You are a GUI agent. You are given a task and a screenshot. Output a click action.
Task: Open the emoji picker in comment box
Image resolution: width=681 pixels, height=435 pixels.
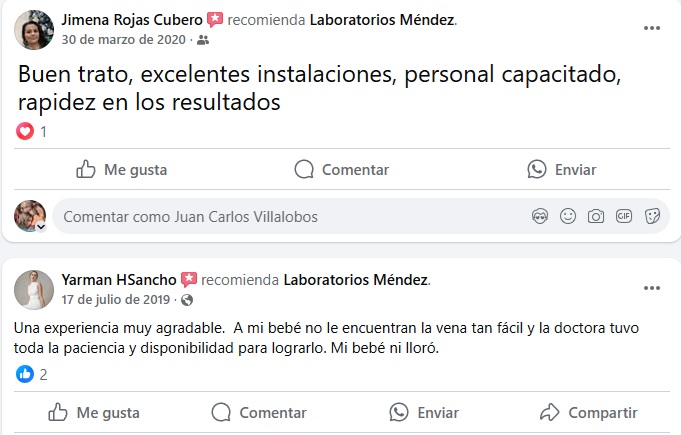568,216
